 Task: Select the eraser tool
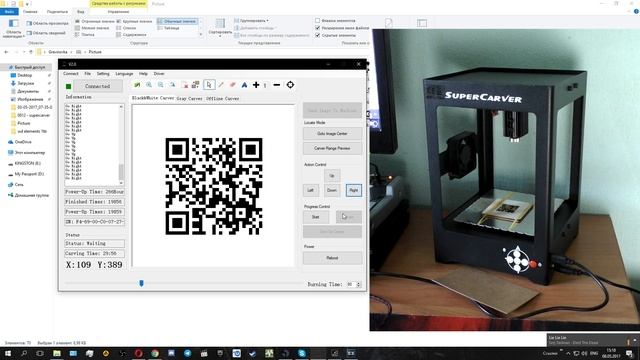point(233,85)
